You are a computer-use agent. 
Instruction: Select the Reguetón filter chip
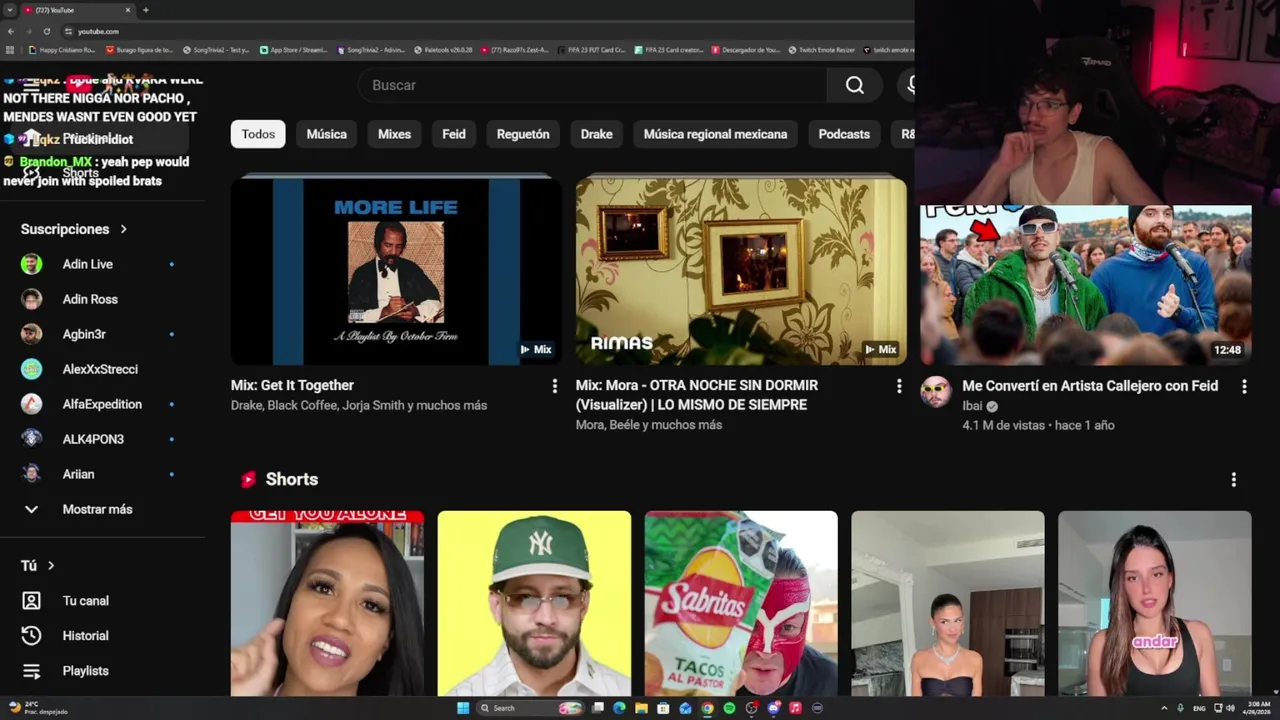click(x=523, y=134)
